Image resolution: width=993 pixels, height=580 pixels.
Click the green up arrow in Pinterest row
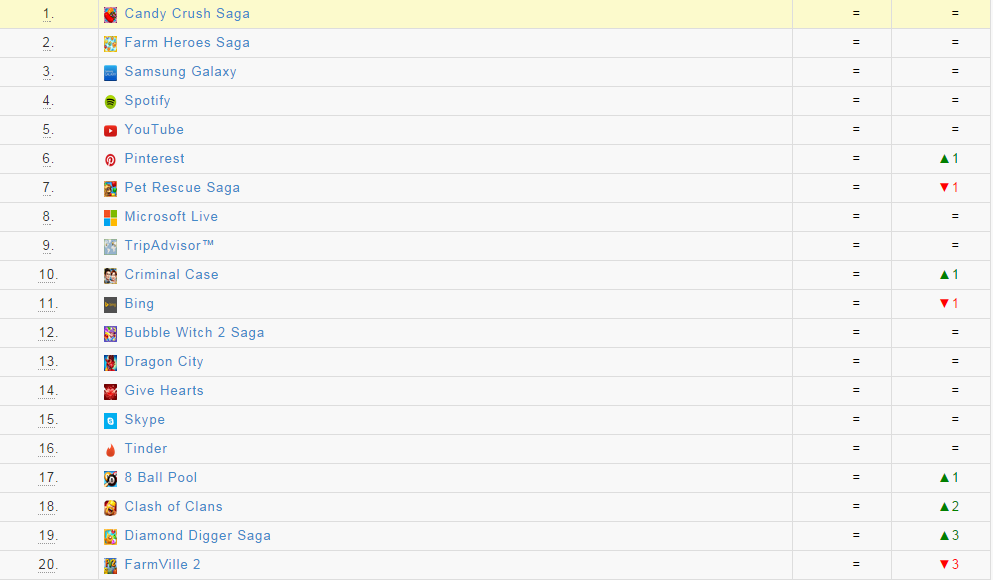click(x=943, y=159)
